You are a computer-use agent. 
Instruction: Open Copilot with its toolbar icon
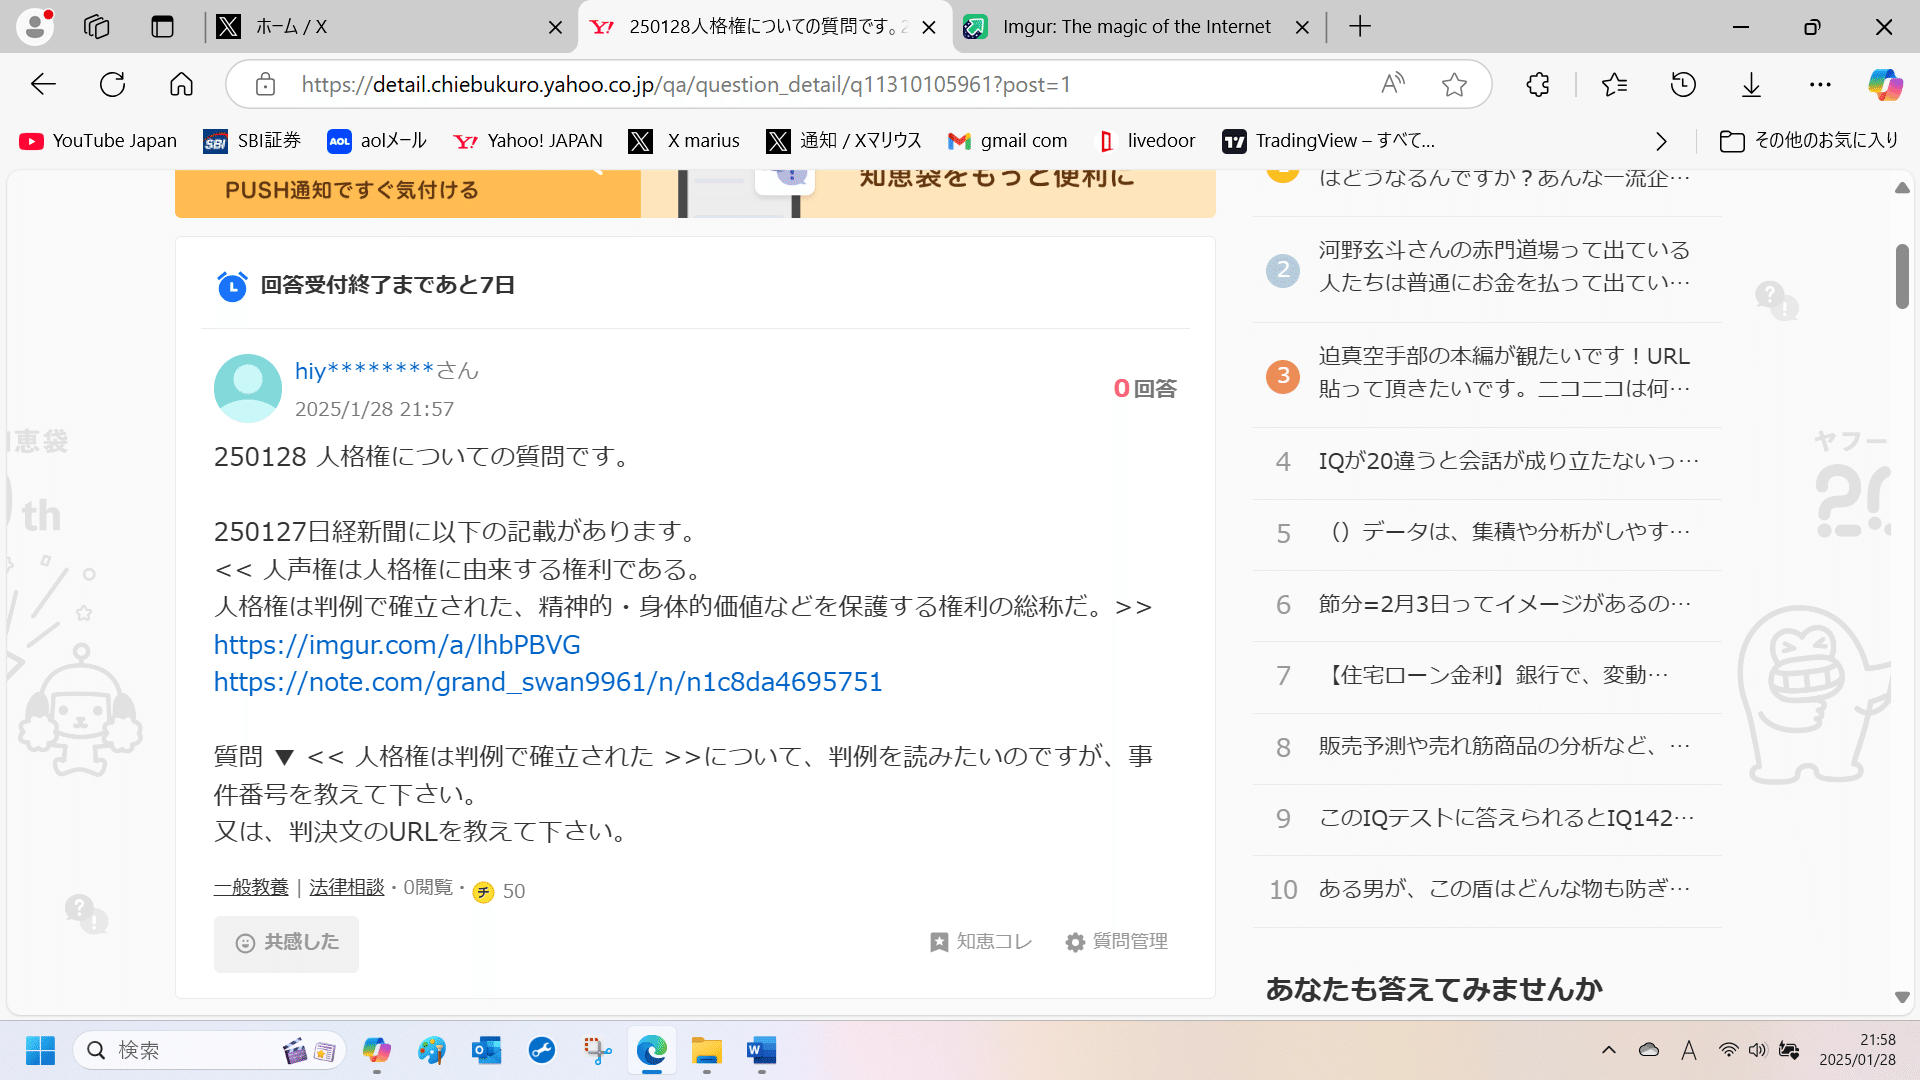click(1884, 84)
